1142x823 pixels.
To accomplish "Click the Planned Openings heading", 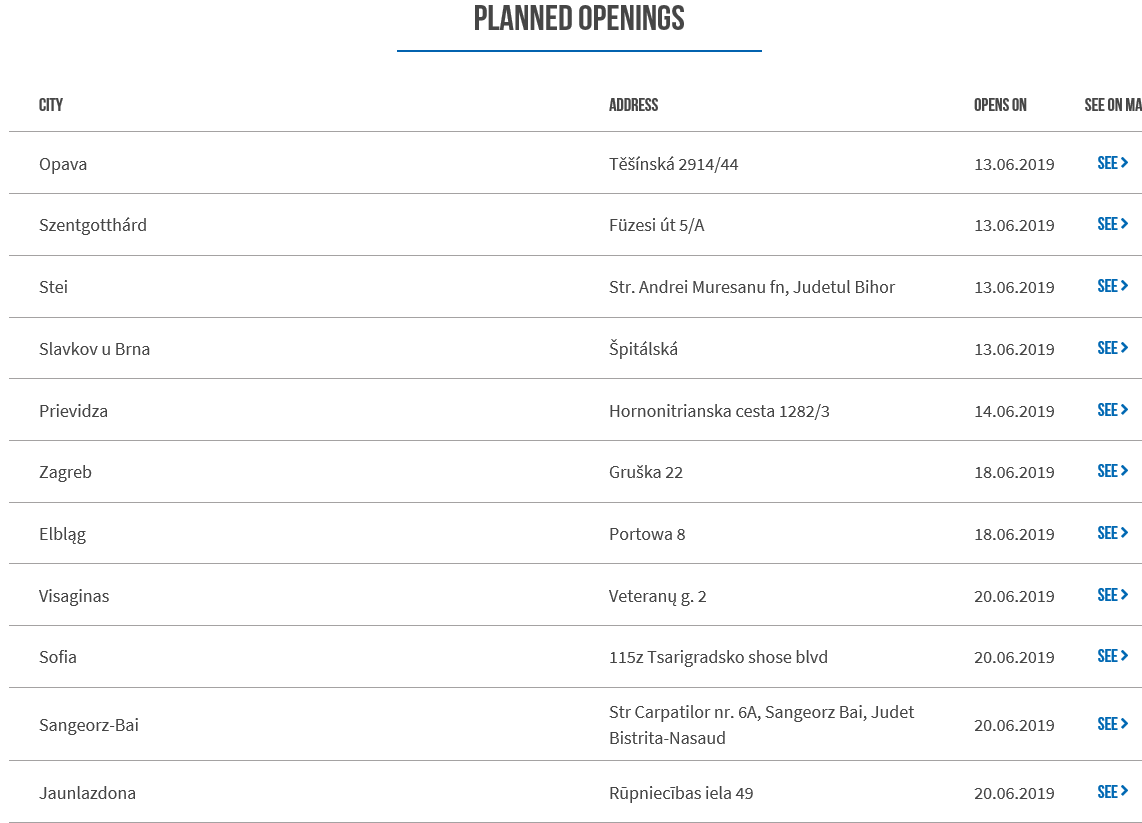I will coord(579,19).
